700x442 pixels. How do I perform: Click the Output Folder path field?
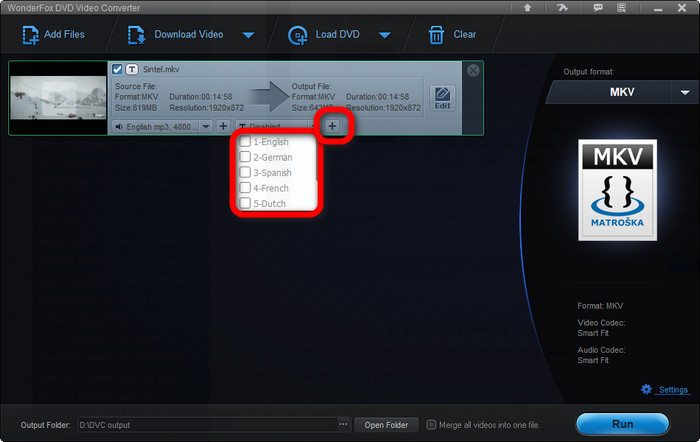click(x=208, y=425)
